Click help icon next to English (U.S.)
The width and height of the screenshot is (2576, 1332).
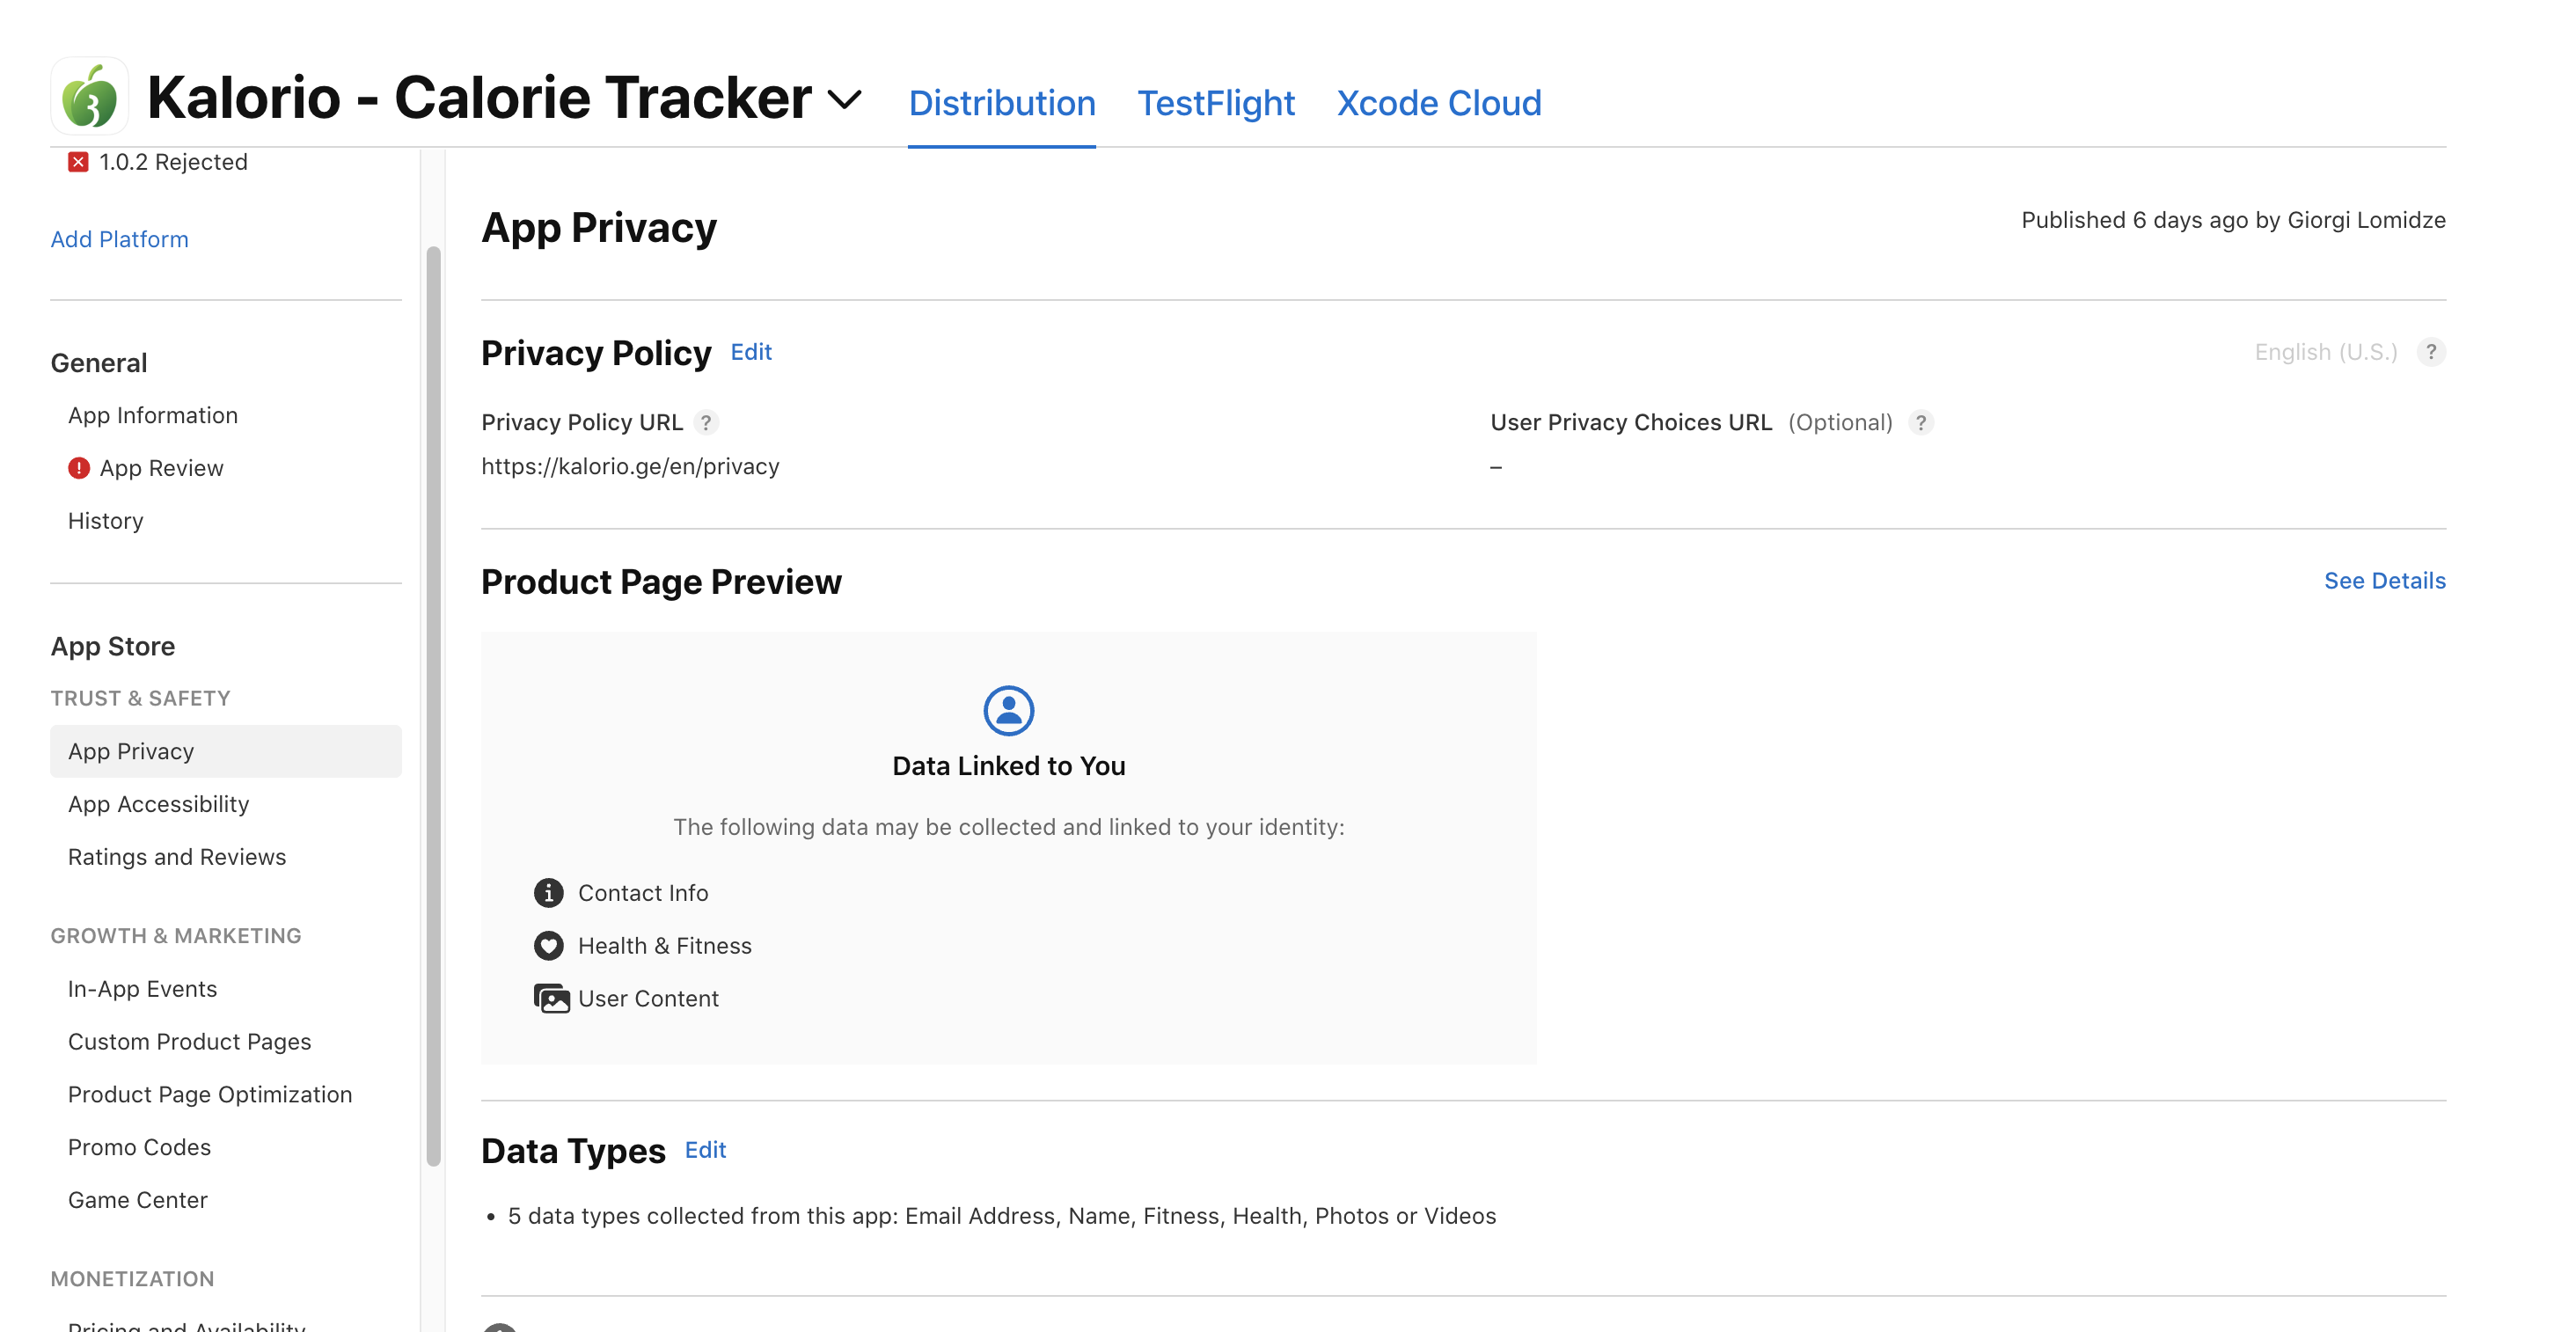click(x=2431, y=352)
